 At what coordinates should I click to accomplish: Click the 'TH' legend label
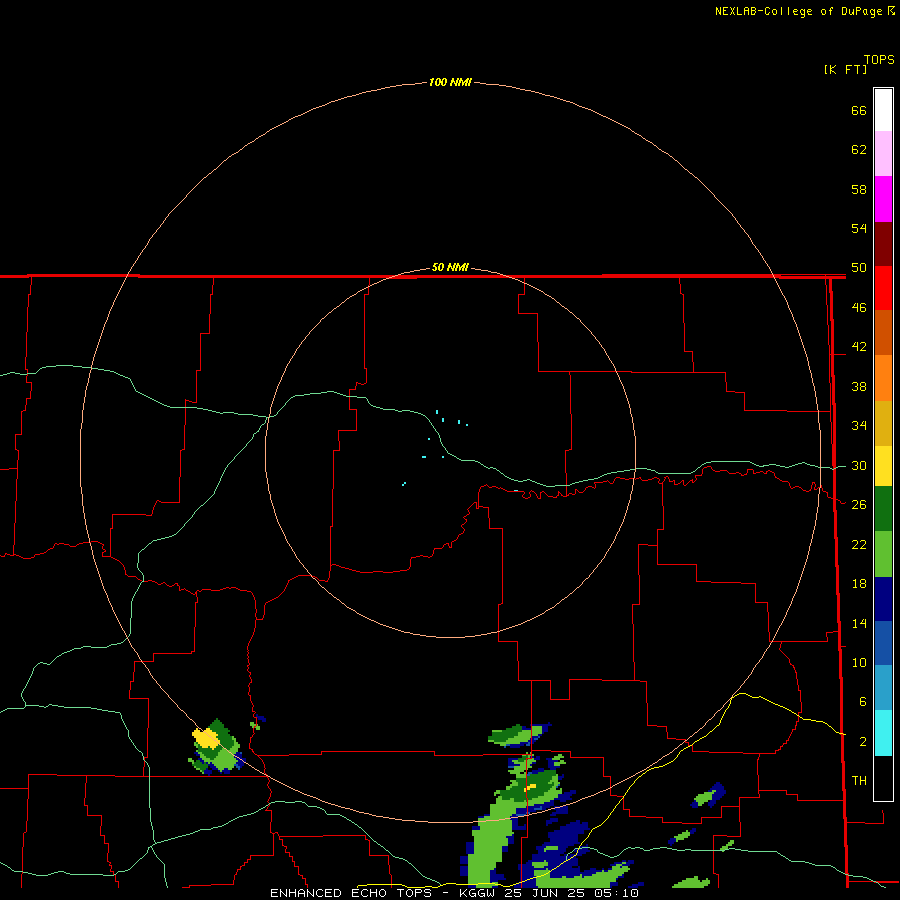[x=859, y=780]
